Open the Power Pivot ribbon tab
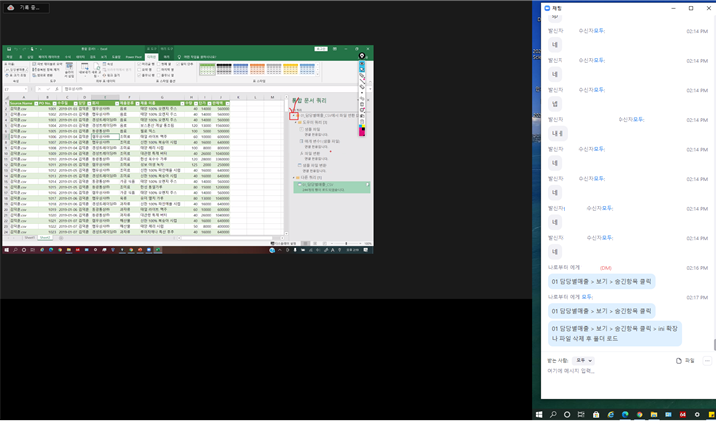 (133, 57)
